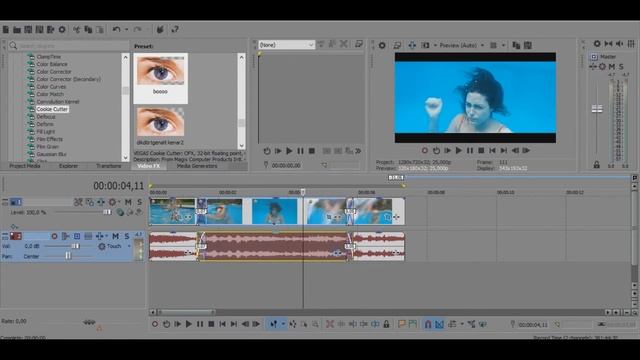Click Copy Snapshot to clipboard icon in preview
640x360 pixels.
point(516,45)
